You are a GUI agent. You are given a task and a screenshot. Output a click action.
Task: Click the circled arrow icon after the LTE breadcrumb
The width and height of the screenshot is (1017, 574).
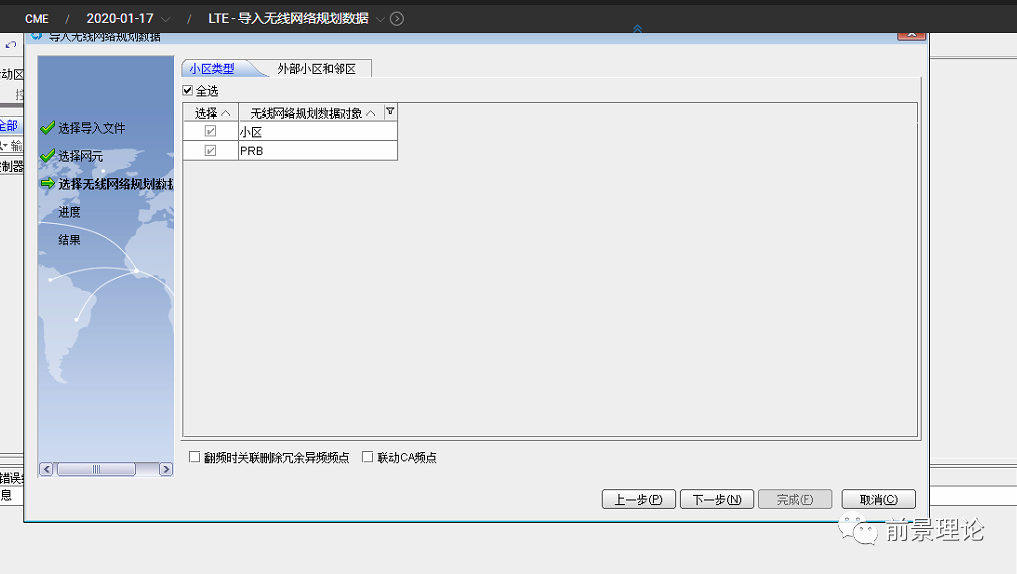point(397,19)
